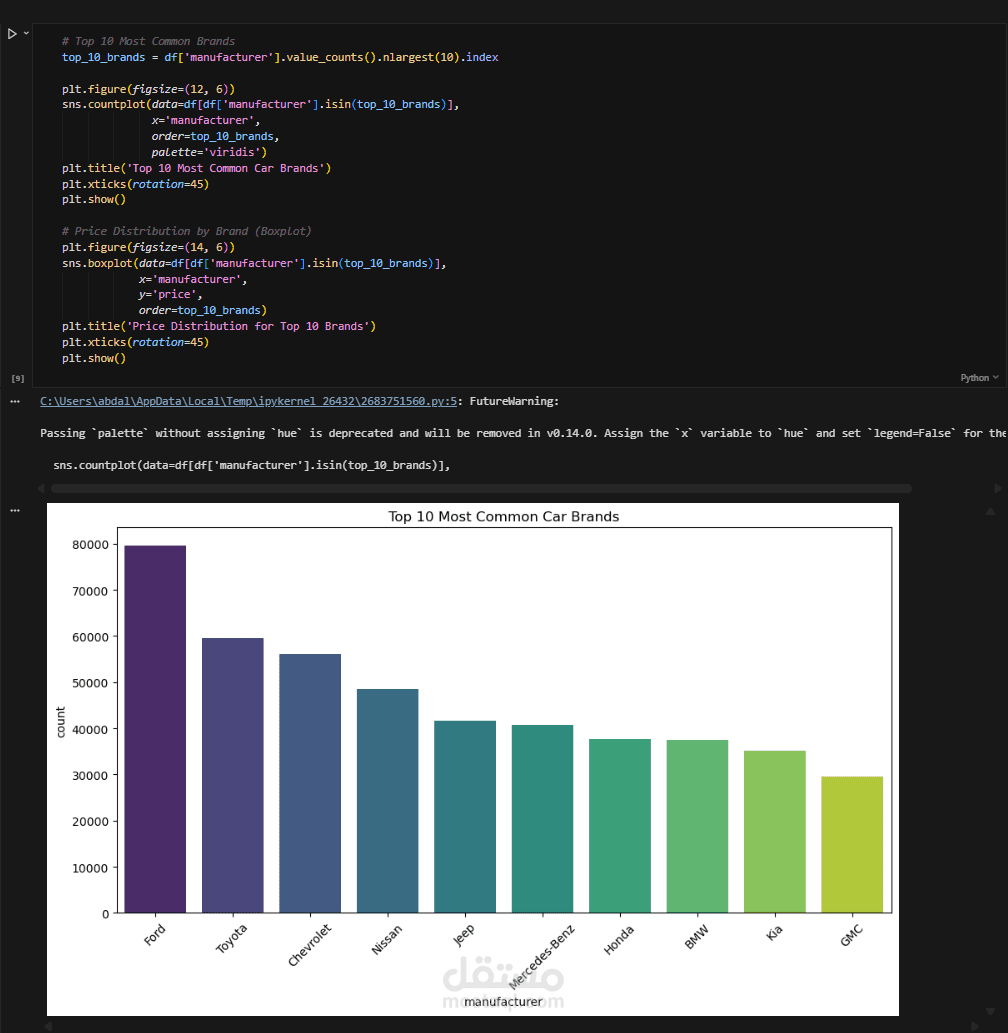Click the Jeep bar in the chart

pyautogui.click(x=465, y=817)
